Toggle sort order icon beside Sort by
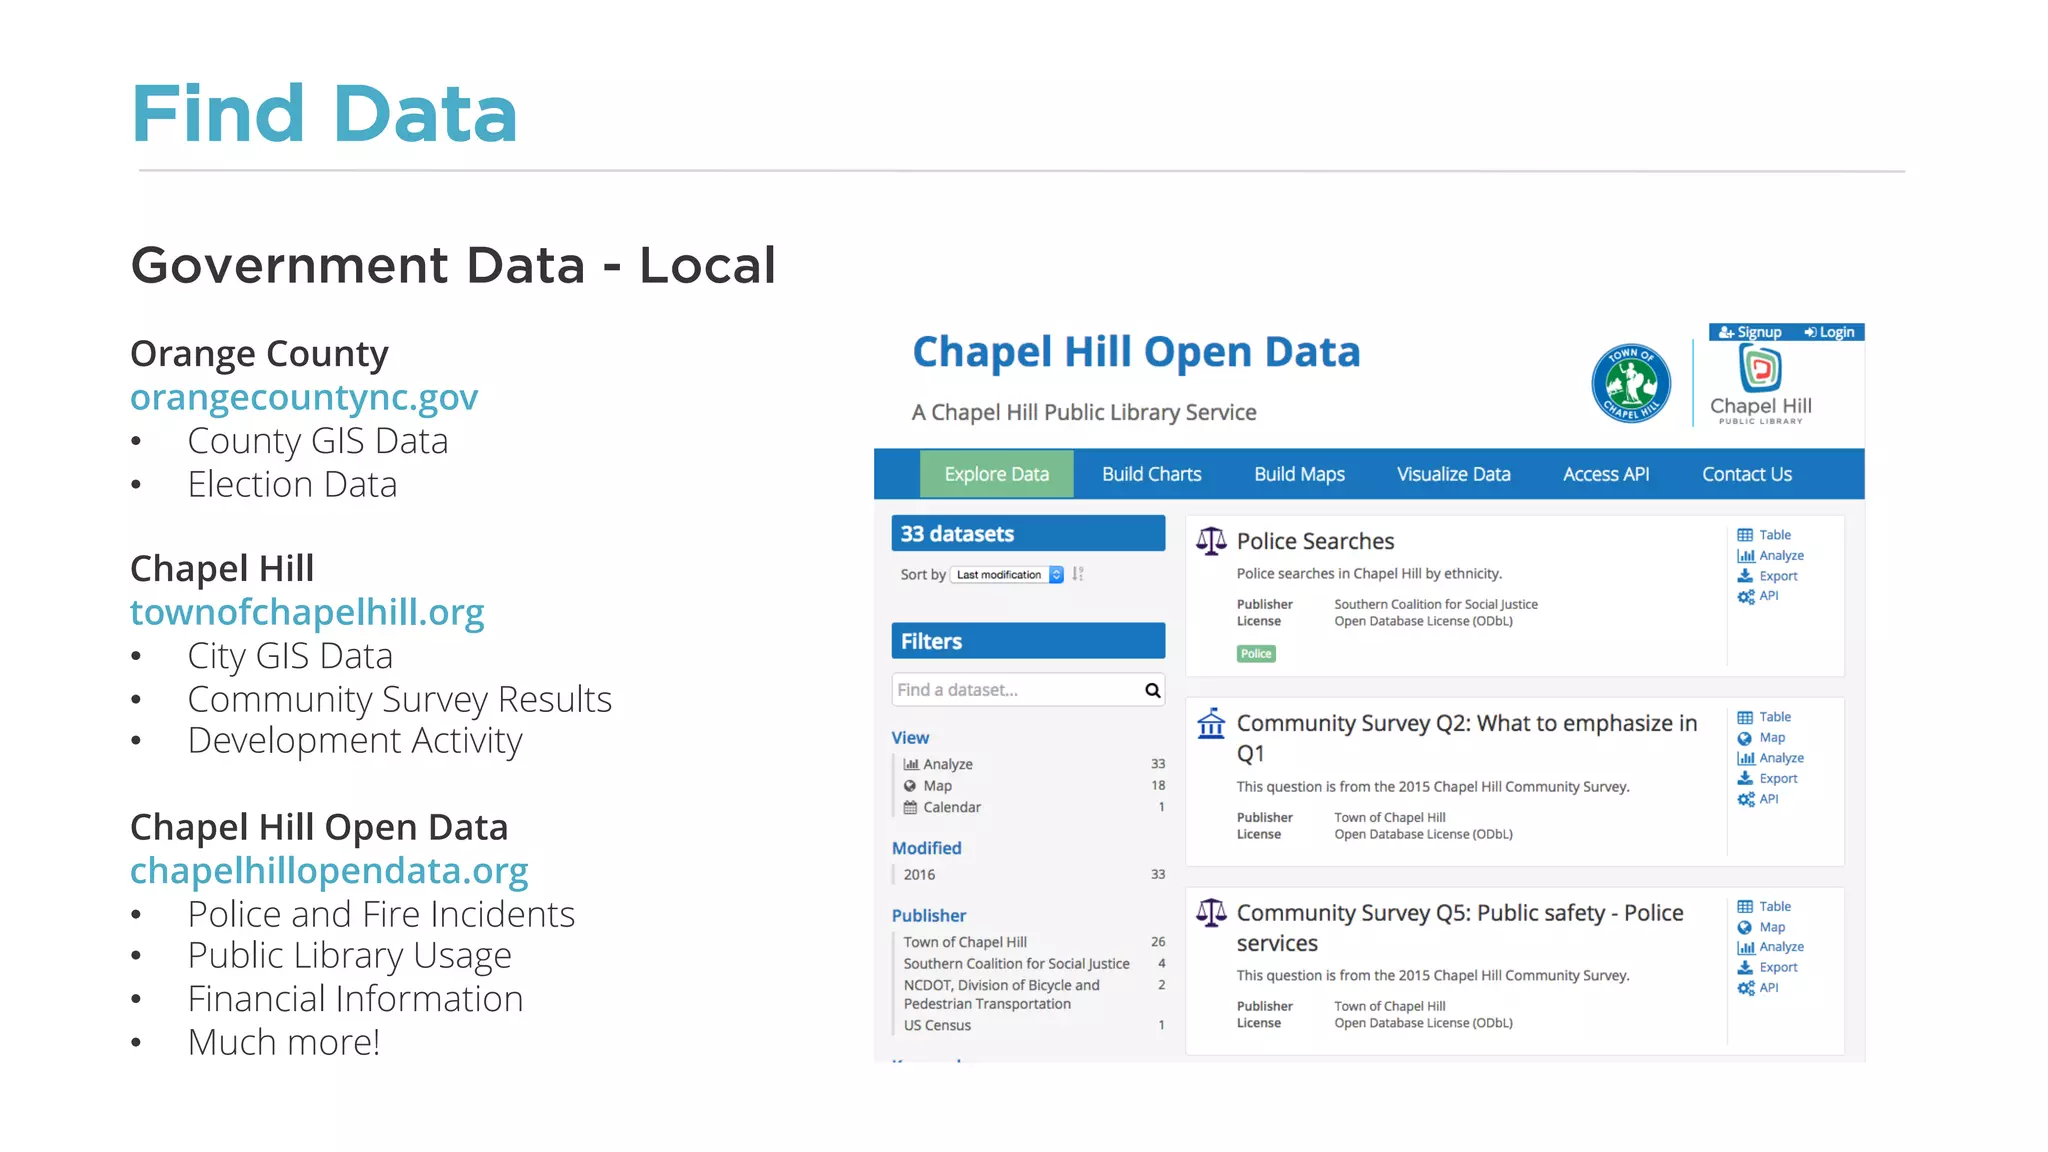2048x1152 pixels. pos(1078,574)
